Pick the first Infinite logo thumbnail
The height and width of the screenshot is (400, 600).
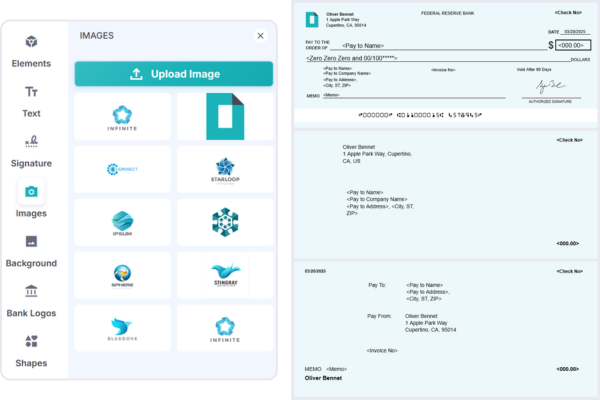click(x=122, y=116)
